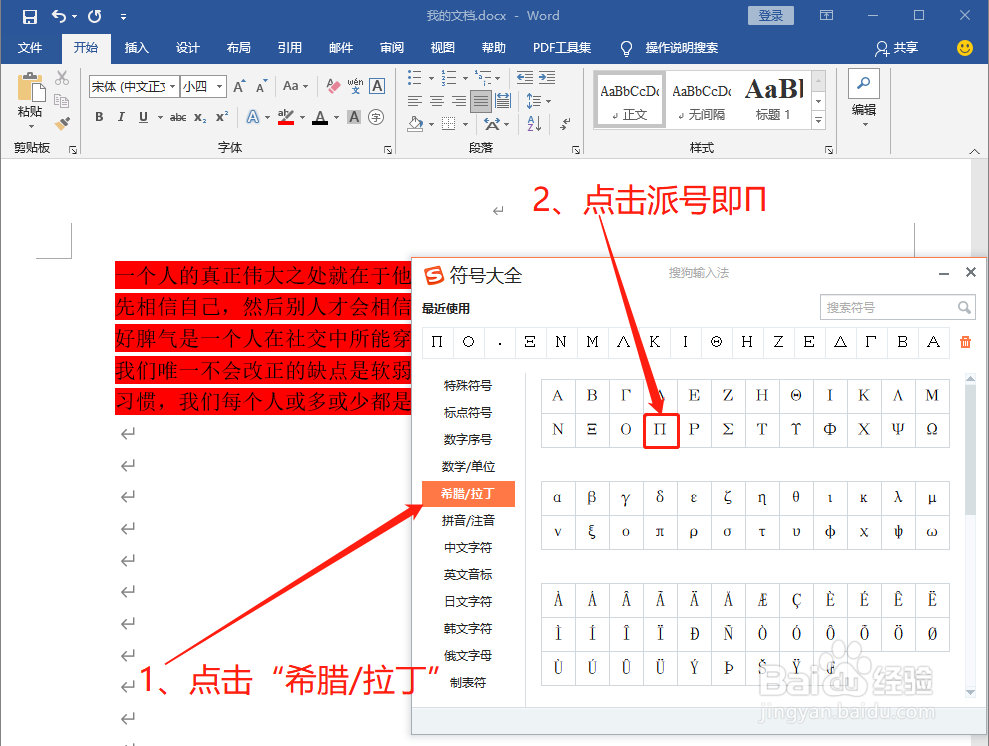This screenshot has width=989, height=746.
Task: Center the paragraph text
Action: point(436,101)
